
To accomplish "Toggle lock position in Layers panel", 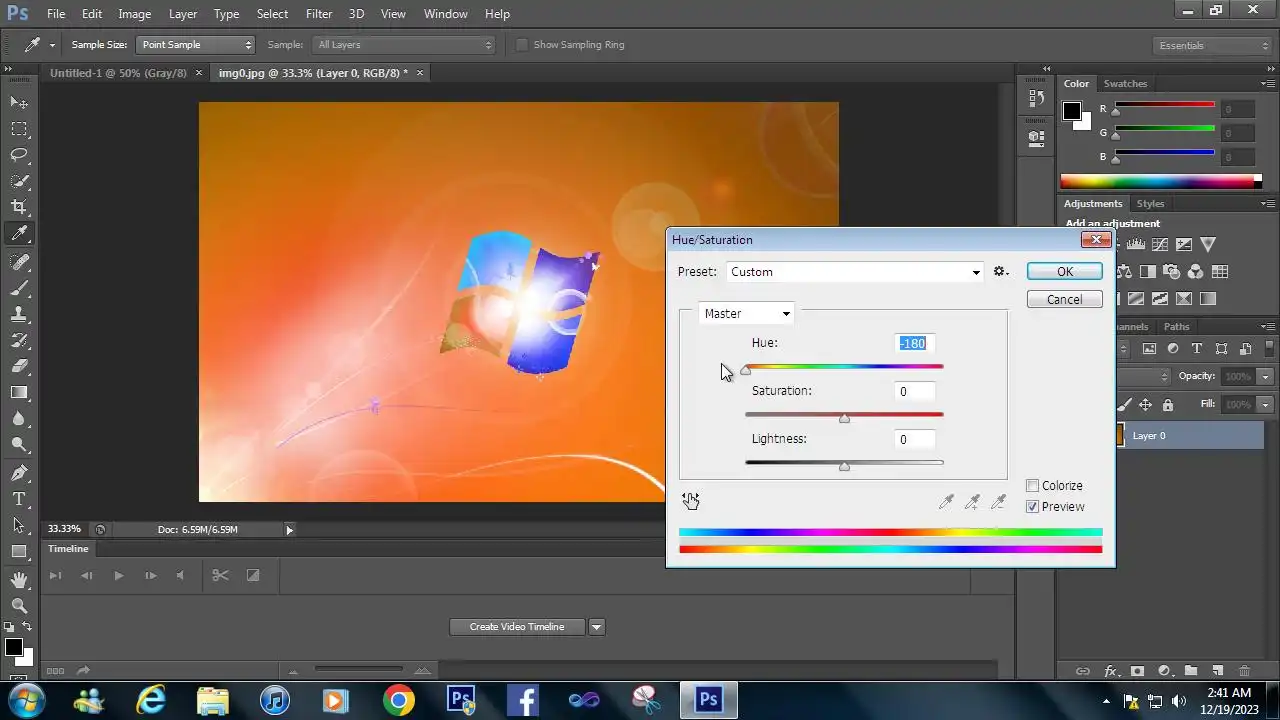I will [1145, 405].
